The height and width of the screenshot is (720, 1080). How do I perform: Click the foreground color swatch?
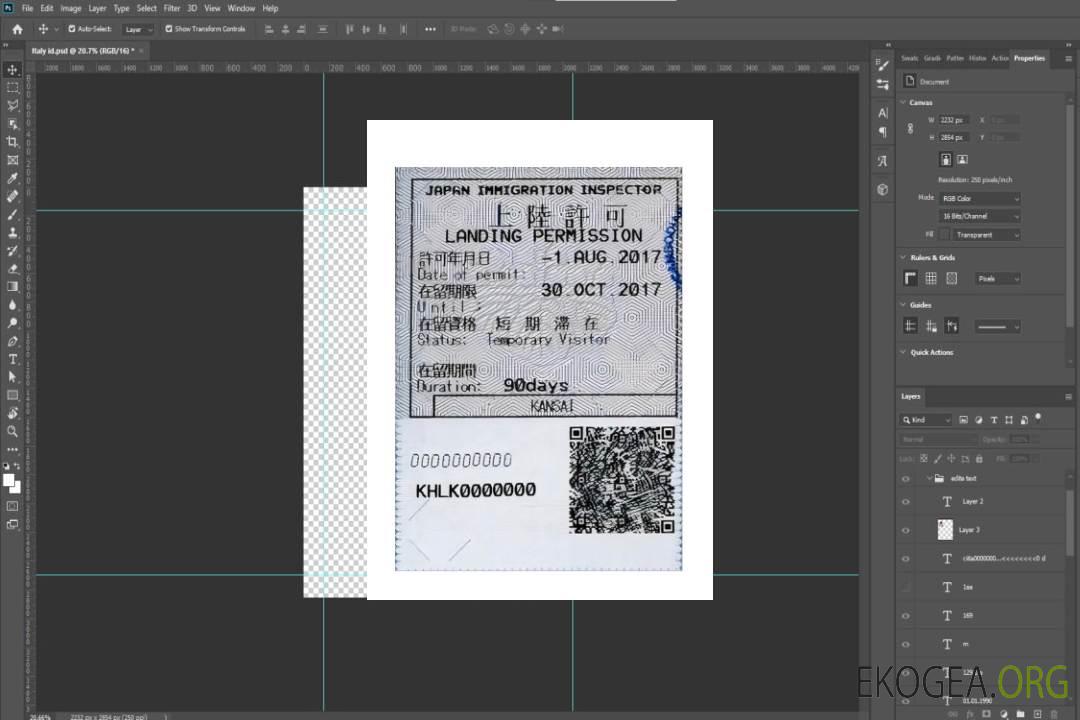coord(9,480)
